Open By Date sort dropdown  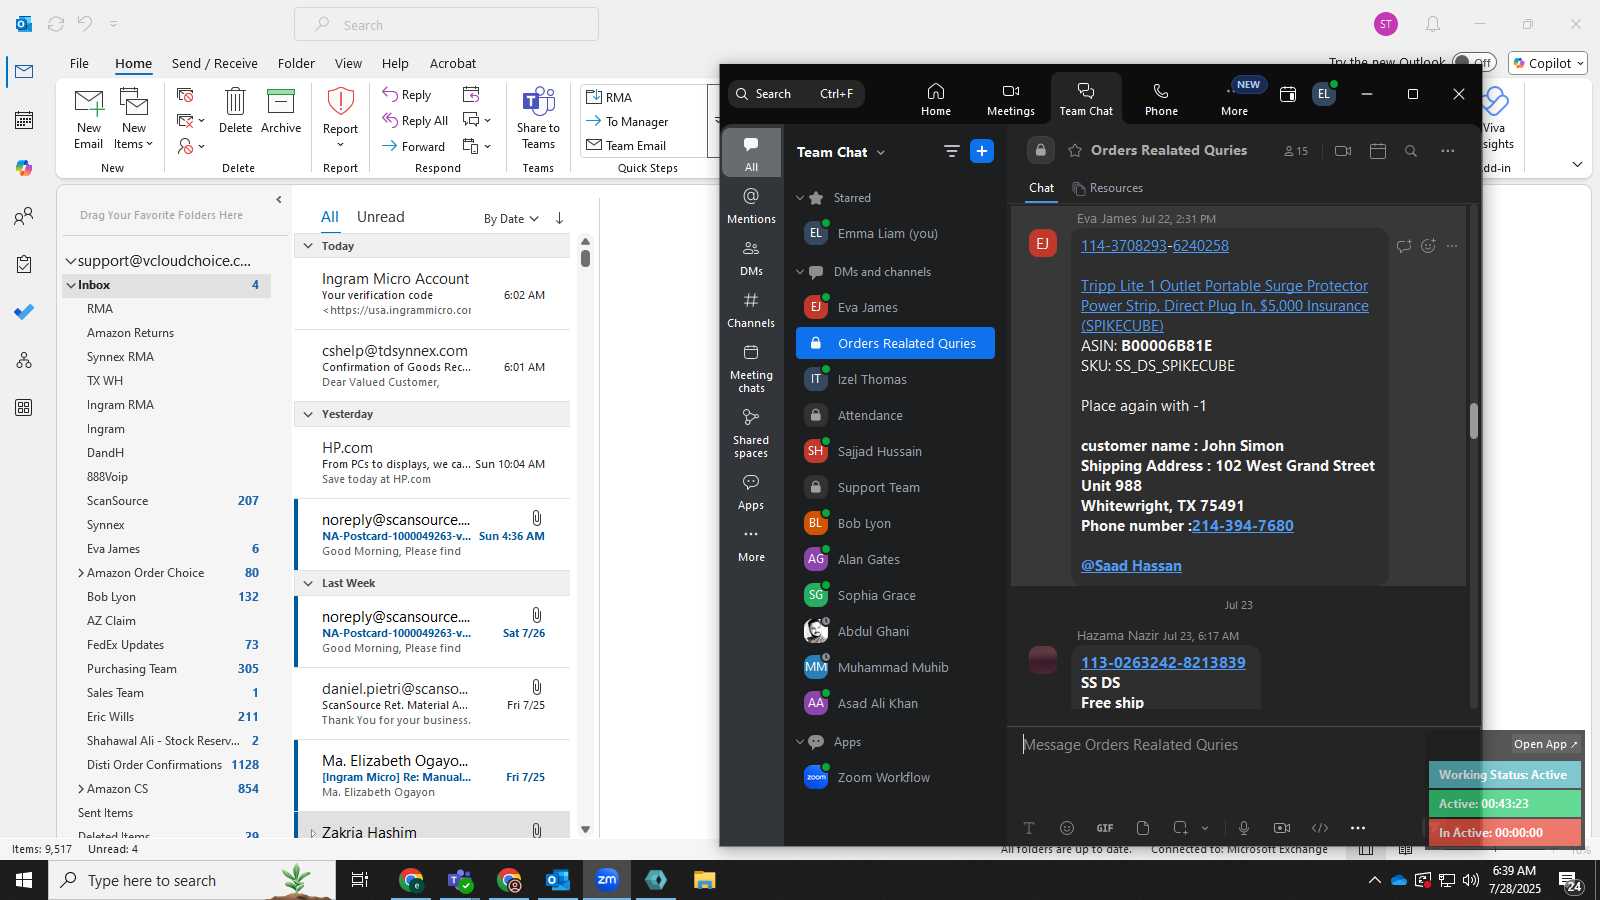coord(511,219)
